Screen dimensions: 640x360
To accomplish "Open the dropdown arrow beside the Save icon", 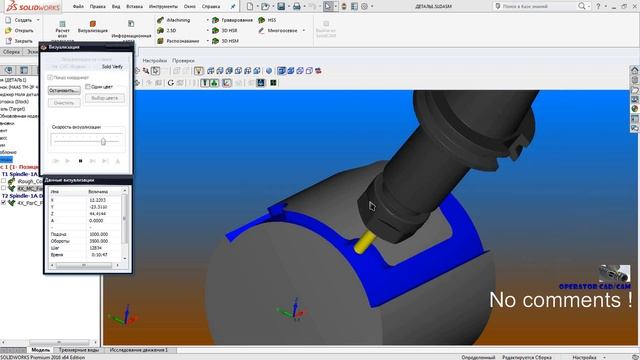I will [x=288, y=7].
